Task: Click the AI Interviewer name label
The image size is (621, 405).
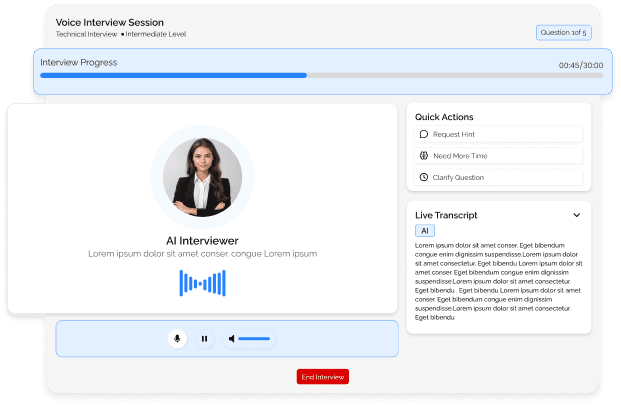Action: coord(202,240)
